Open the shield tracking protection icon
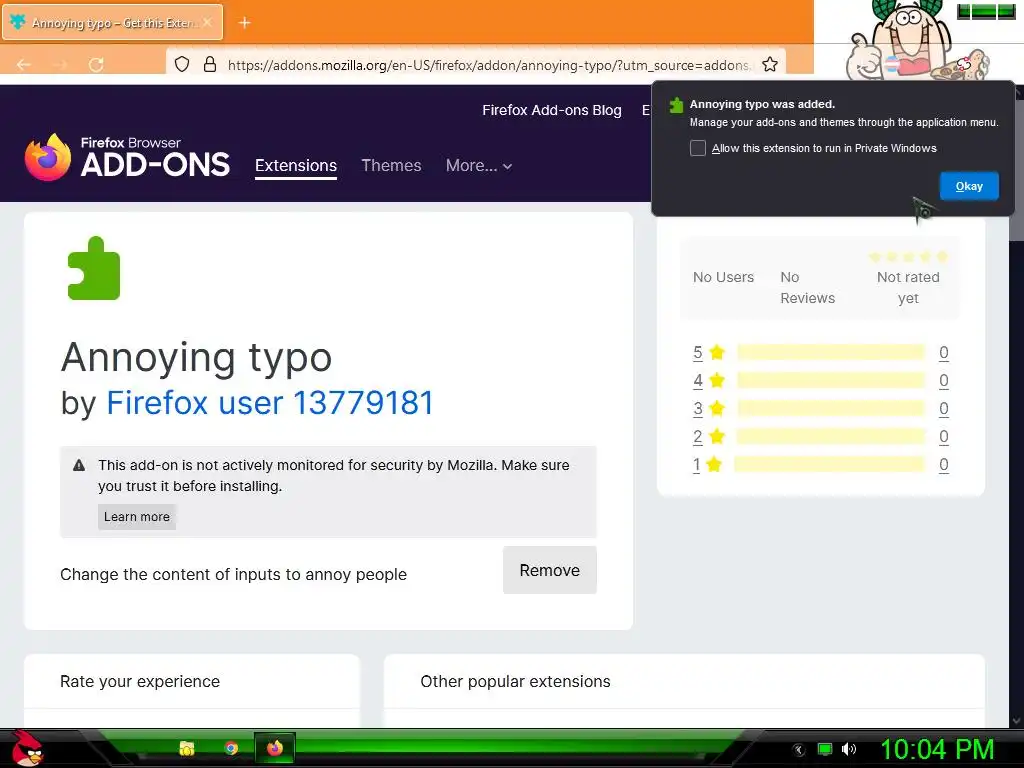This screenshot has width=1024, height=768. (x=182, y=64)
